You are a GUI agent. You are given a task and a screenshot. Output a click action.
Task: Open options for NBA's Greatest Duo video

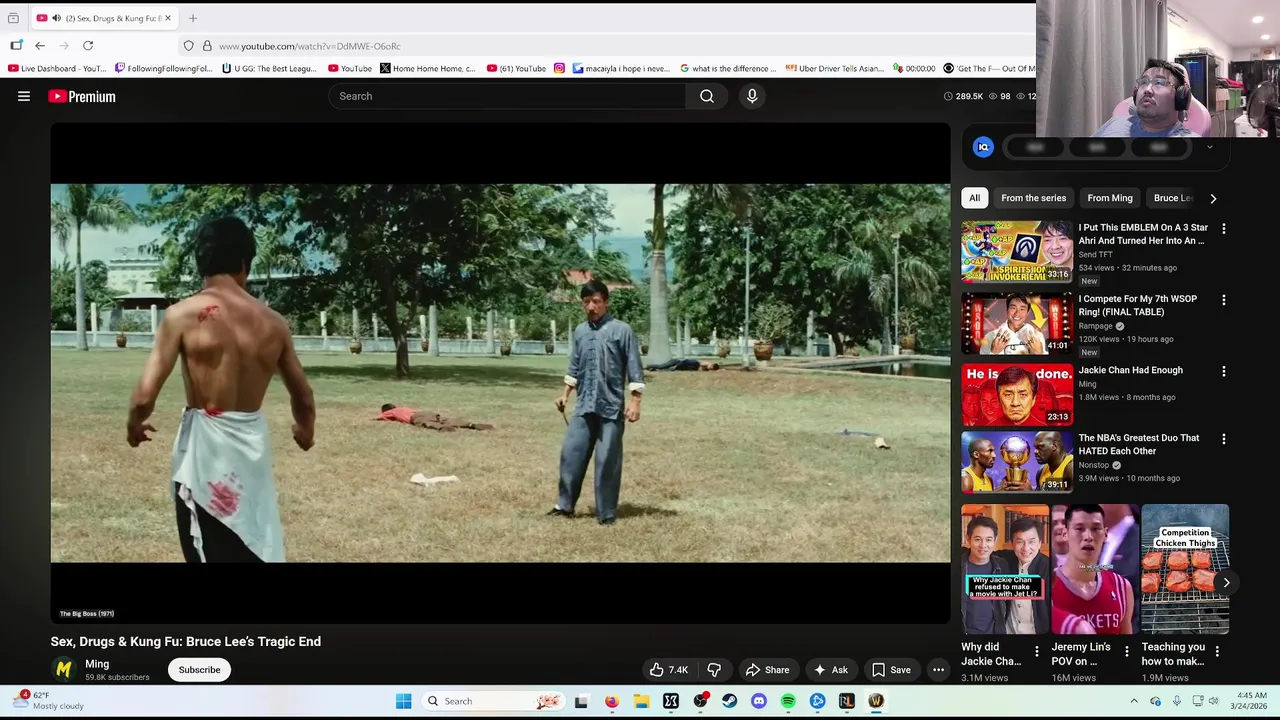[x=1223, y=438]
